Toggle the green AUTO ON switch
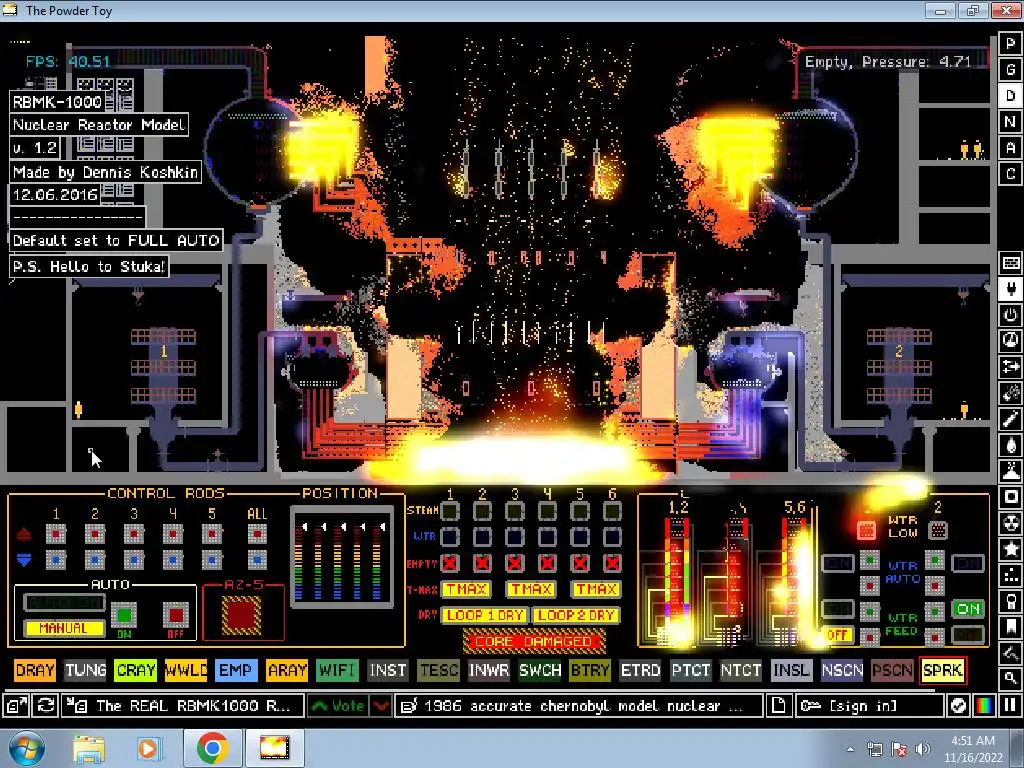 tap(124, 615)
